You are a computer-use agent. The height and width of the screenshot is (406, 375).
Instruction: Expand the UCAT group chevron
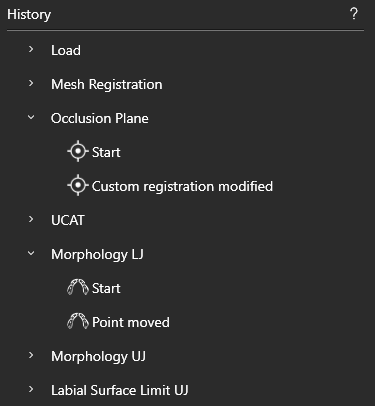pyautogui.click(x=31, y=219)
